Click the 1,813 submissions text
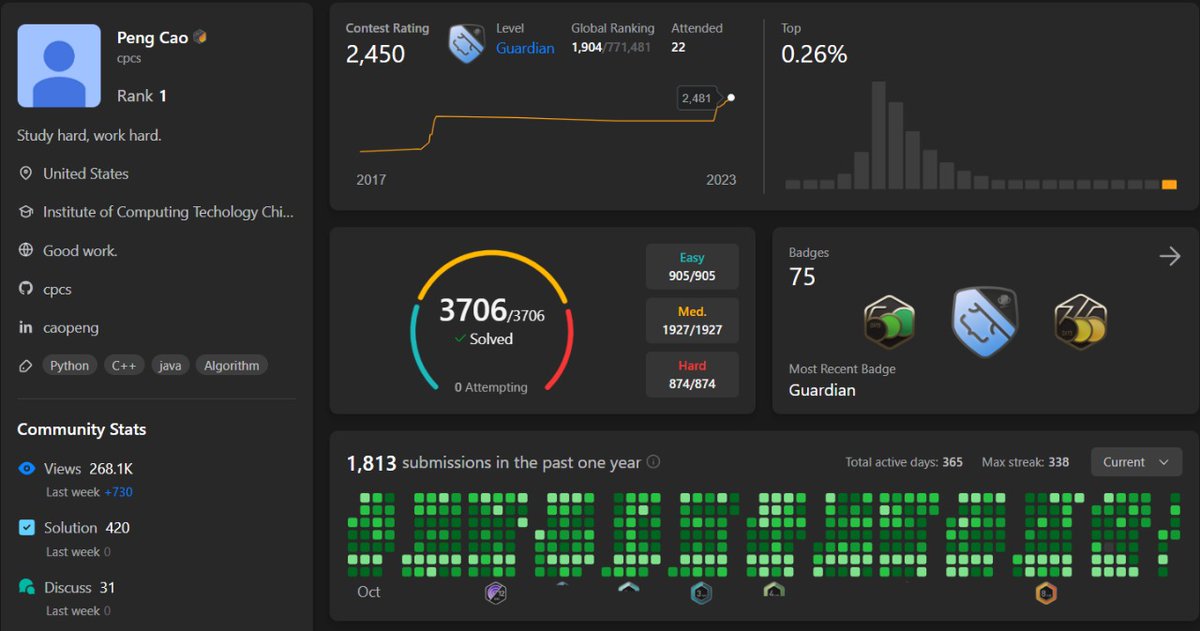Image resolution: width=1200 pixels, height=631 pixels. [494, 462]
